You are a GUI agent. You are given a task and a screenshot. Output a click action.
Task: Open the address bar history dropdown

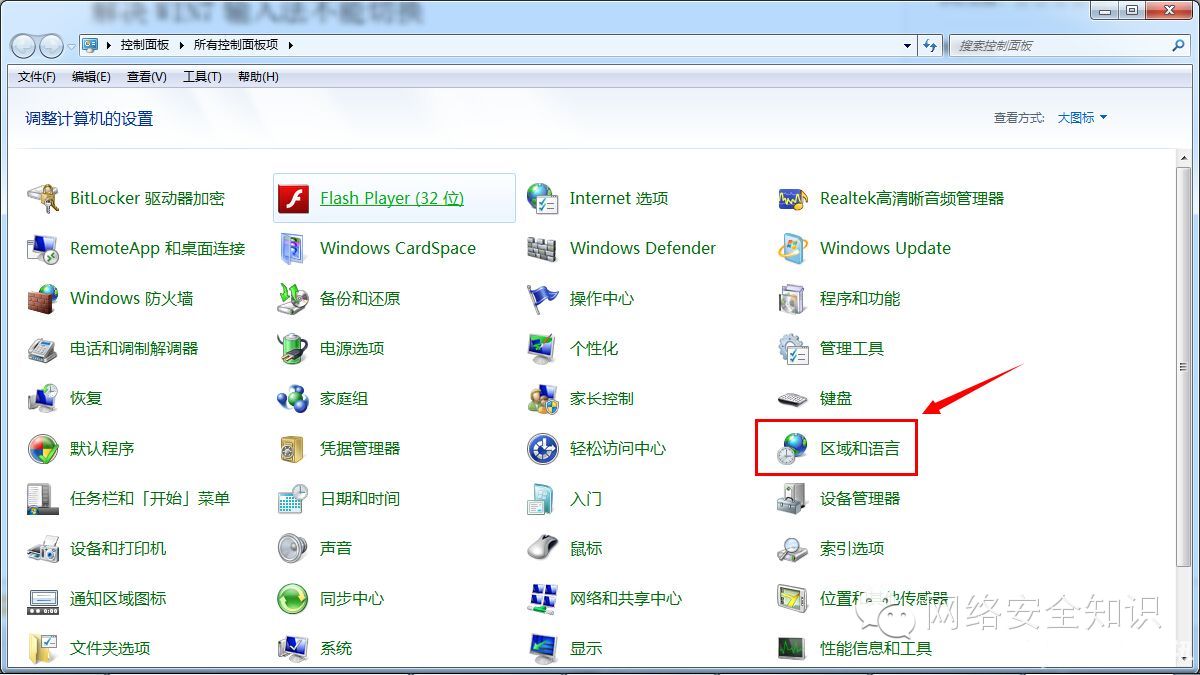(x=907, y=46)
